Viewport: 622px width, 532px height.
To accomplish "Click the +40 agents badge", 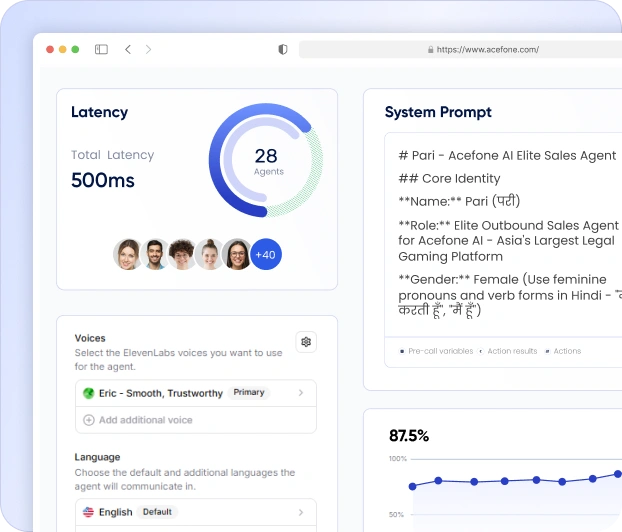I will coord(266,254).
